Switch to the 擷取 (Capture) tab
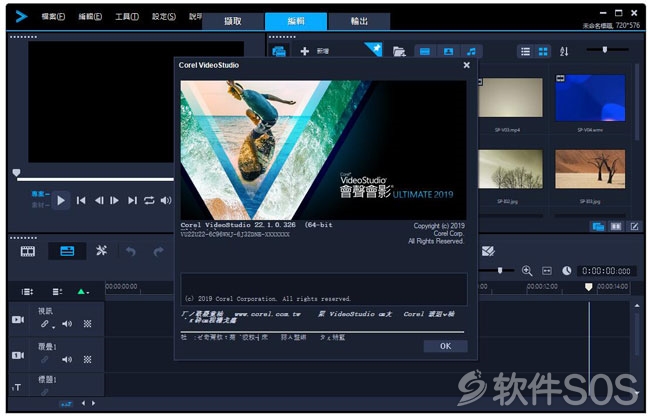Viewport: 650px width, 416px height. pos(233,21)
